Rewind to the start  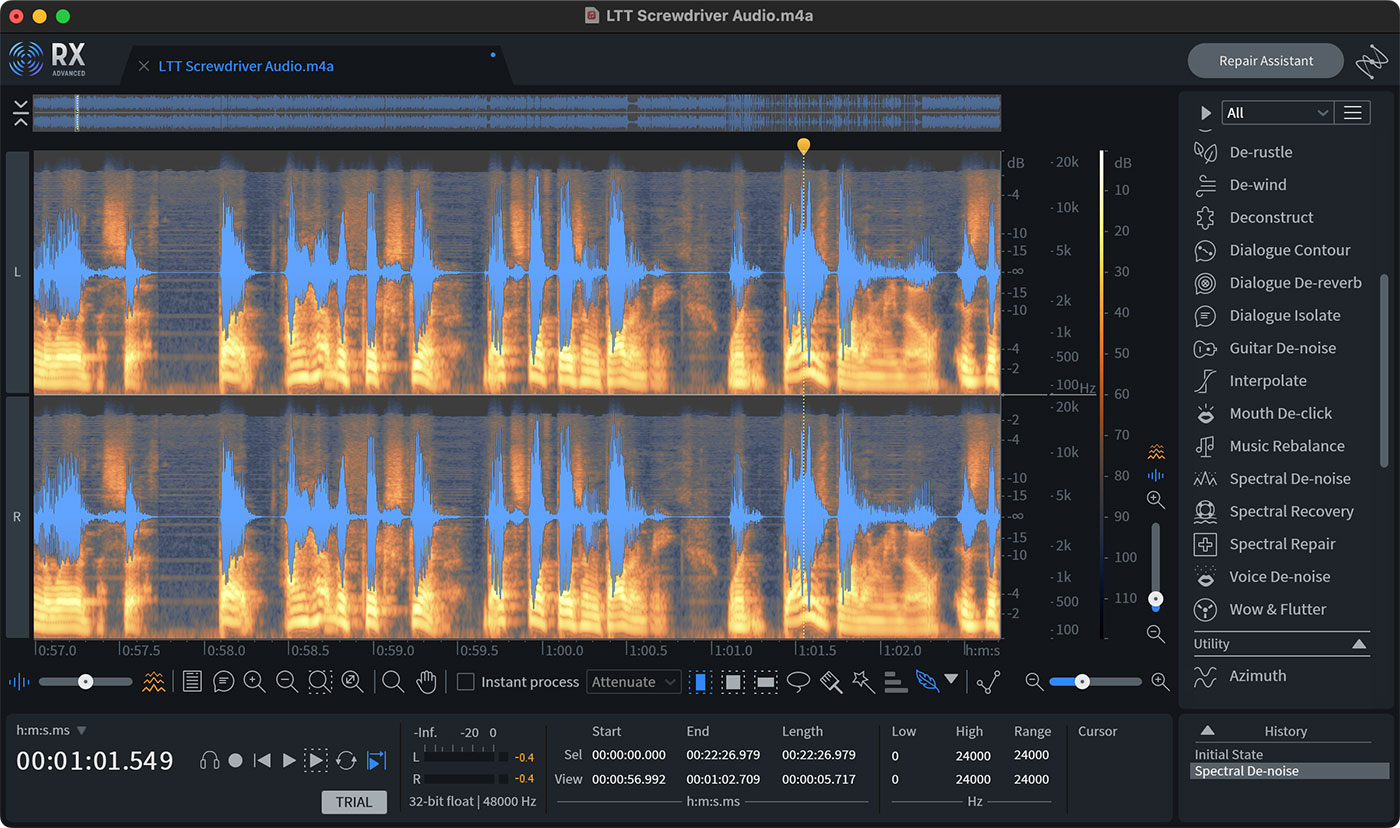[262, 761]
